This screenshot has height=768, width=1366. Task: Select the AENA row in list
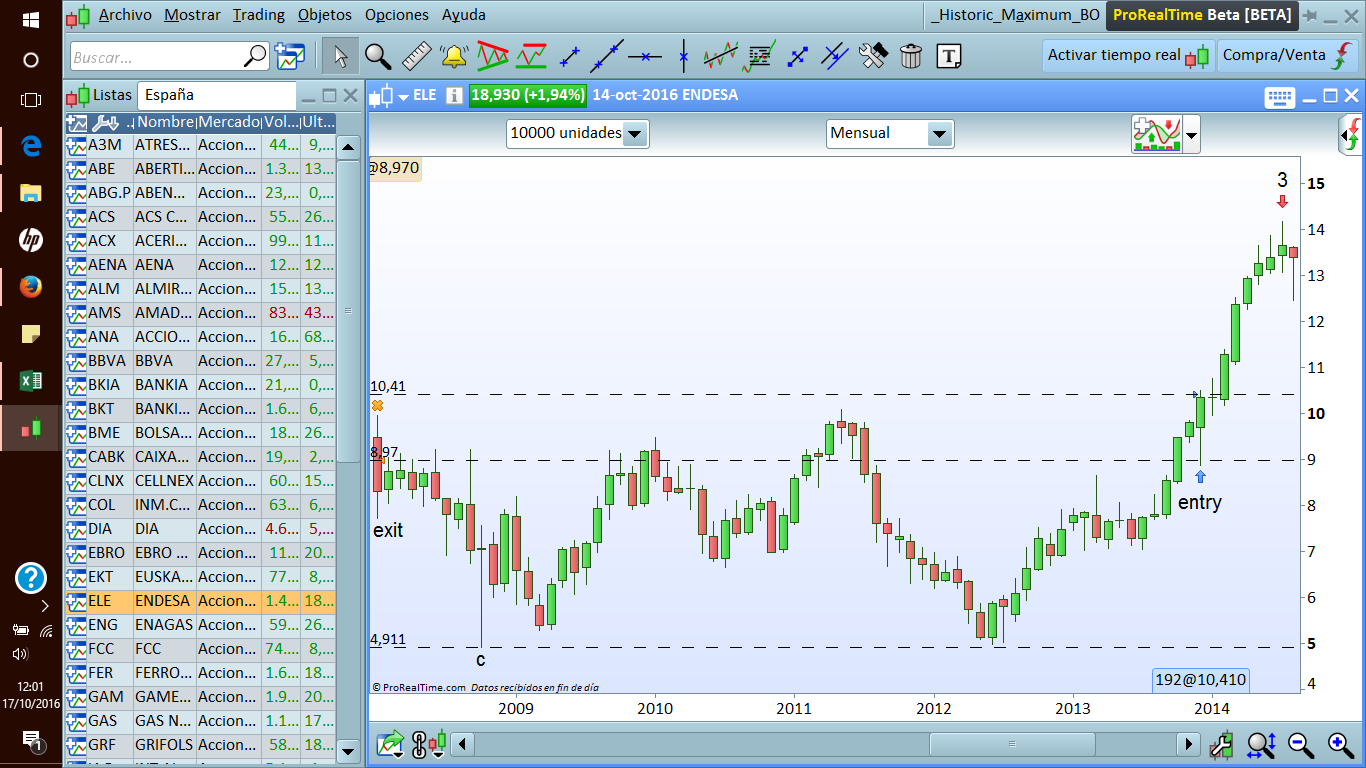[200, 265]
